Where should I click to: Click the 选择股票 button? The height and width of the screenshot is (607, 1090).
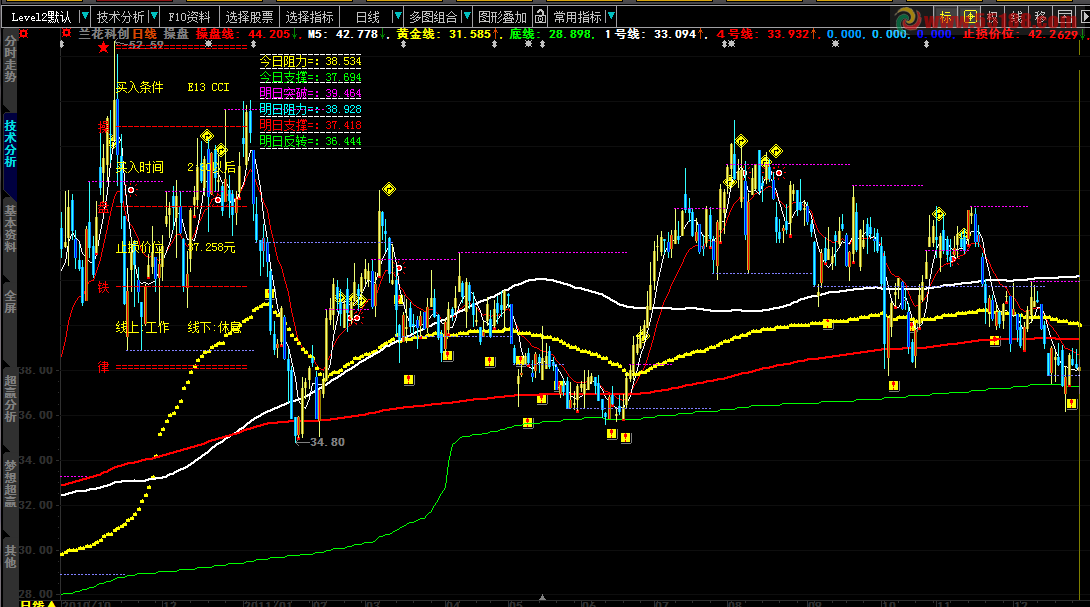point(249,17)
